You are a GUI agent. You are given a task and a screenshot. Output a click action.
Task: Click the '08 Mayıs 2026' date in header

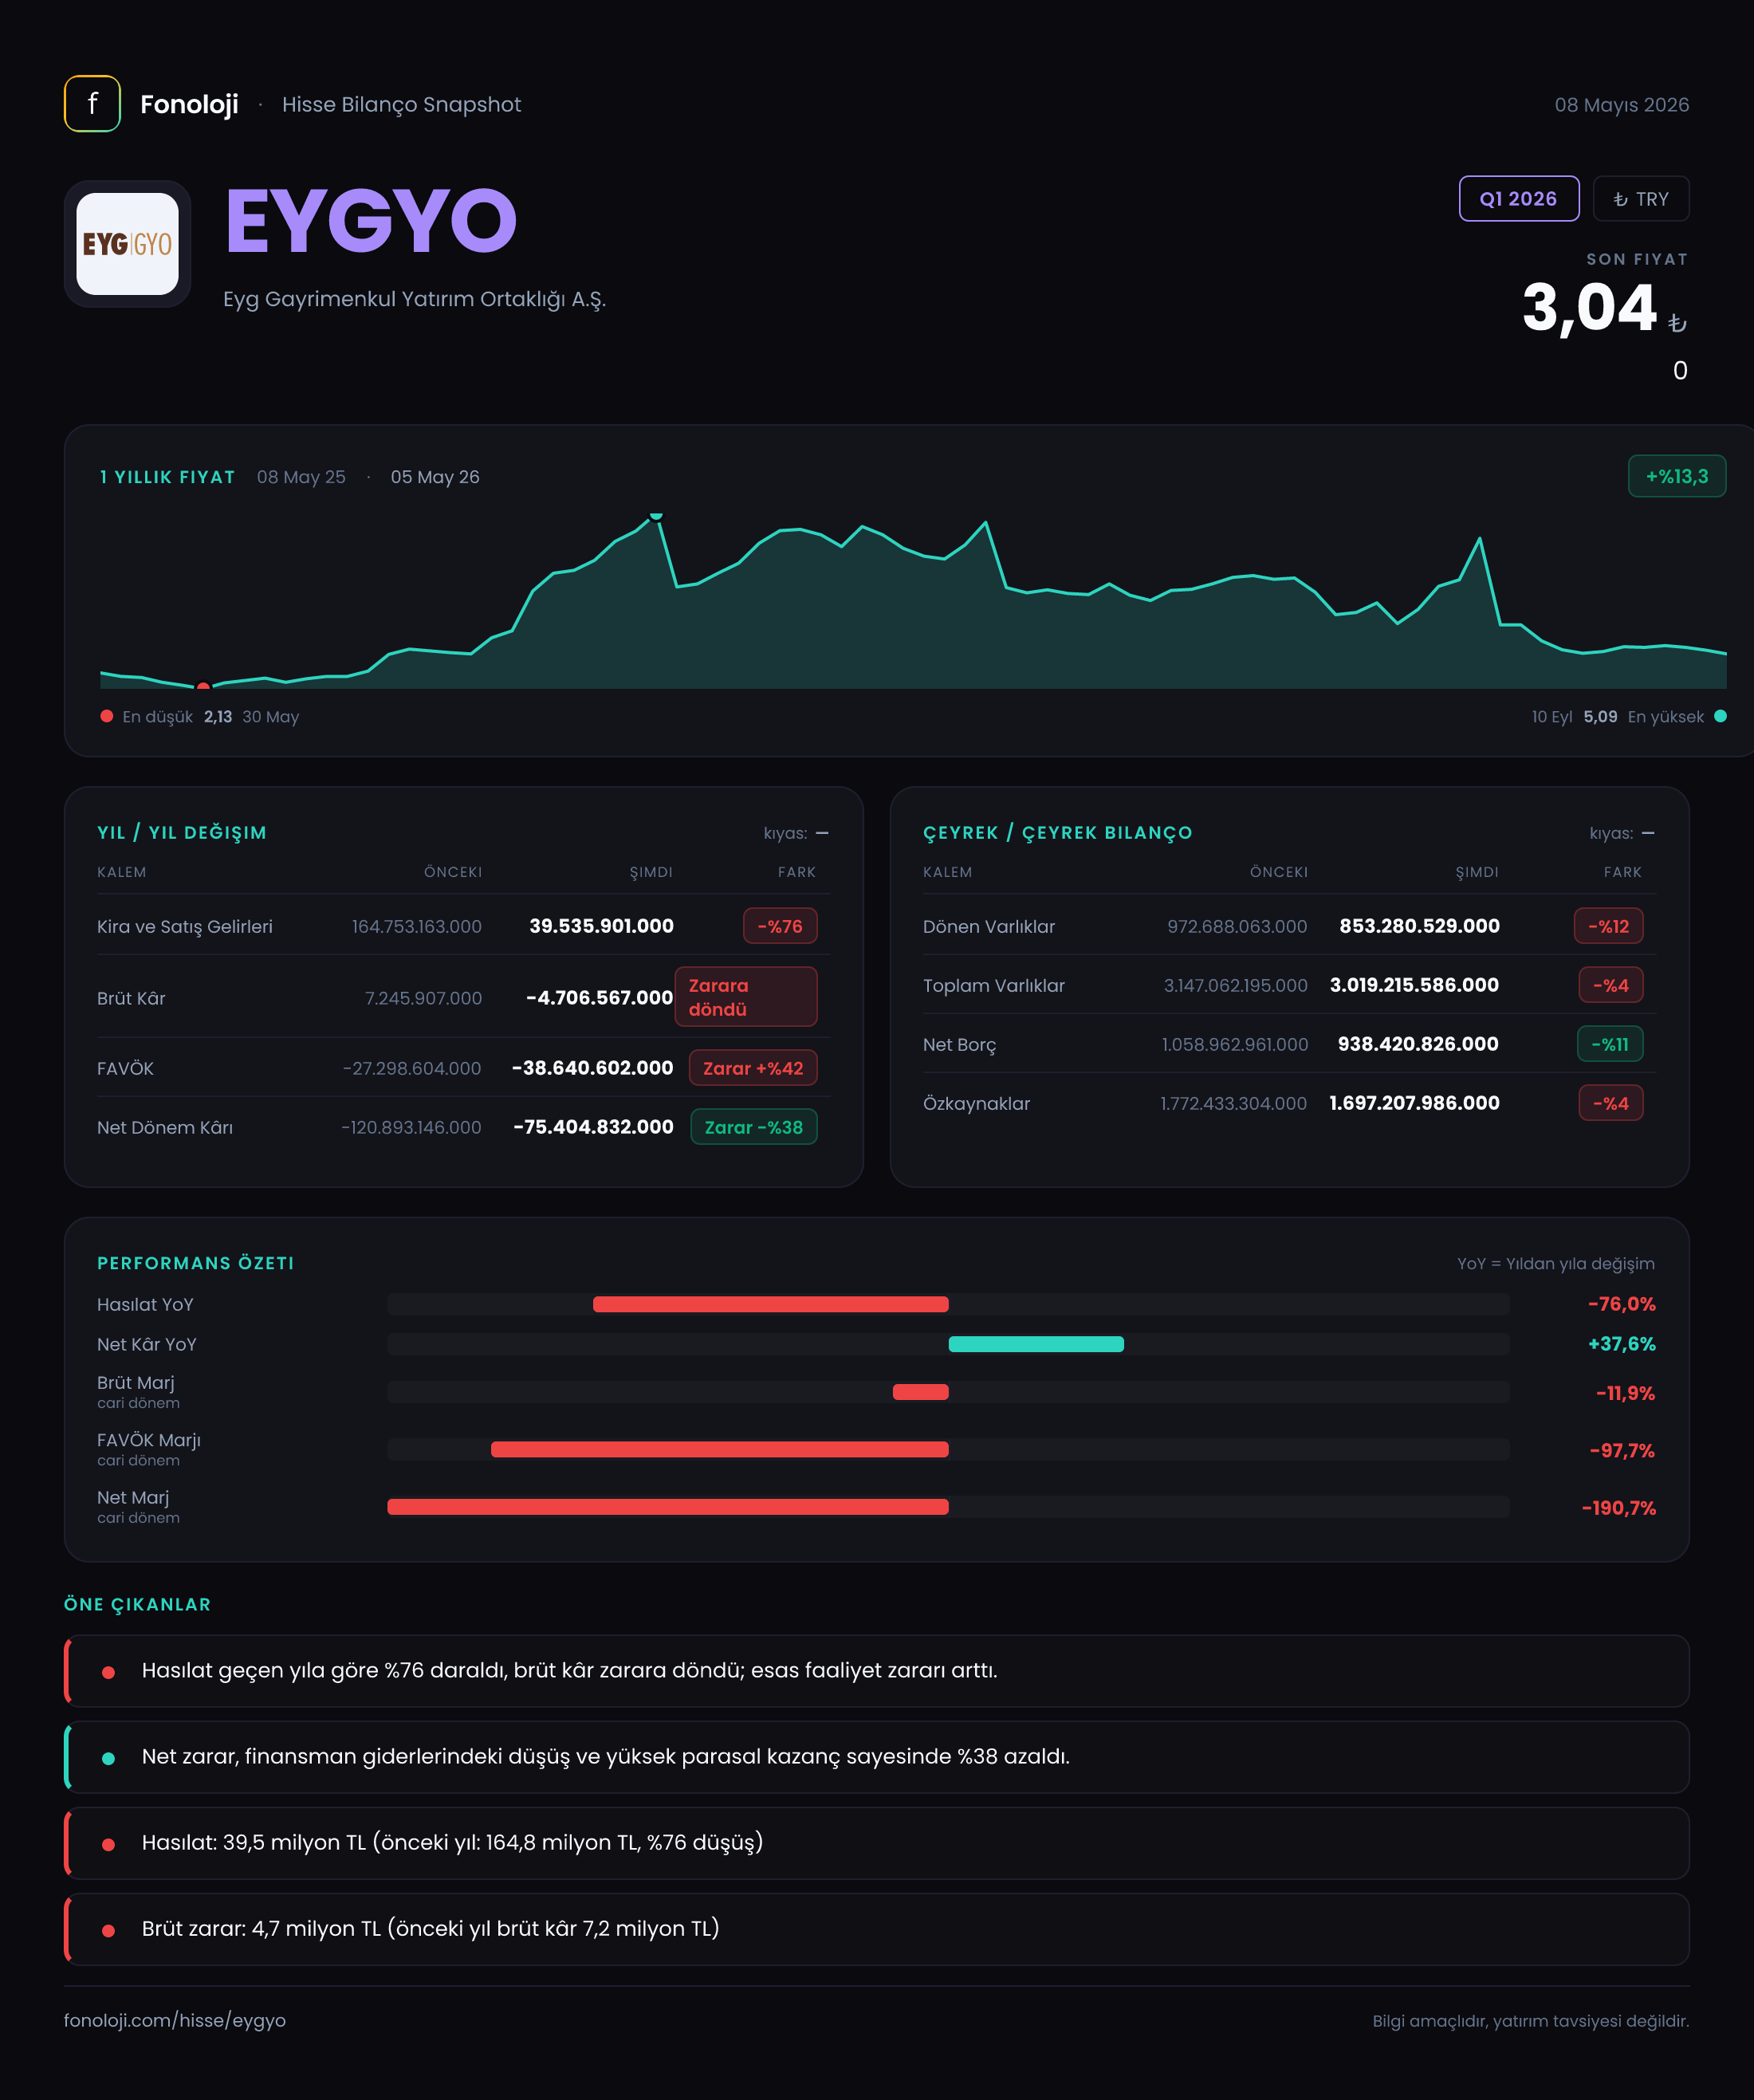(1621, 105)
